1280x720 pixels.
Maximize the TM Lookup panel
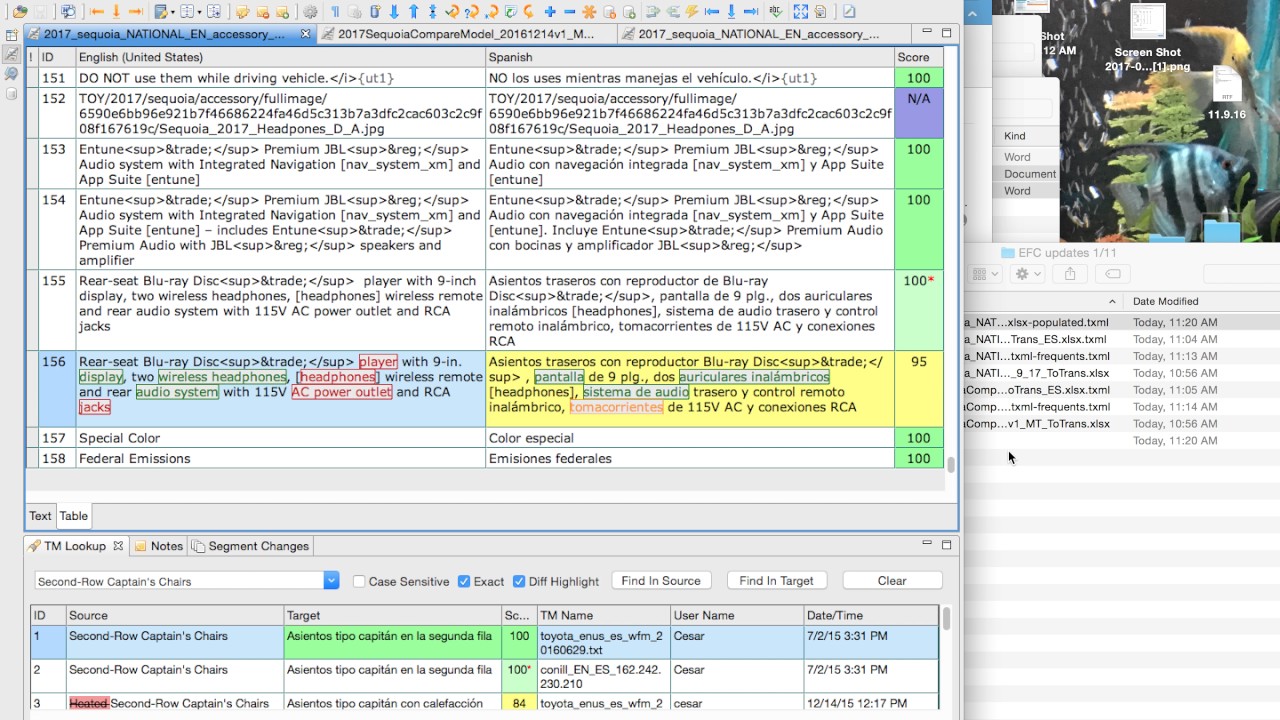(x=946, y=545)
